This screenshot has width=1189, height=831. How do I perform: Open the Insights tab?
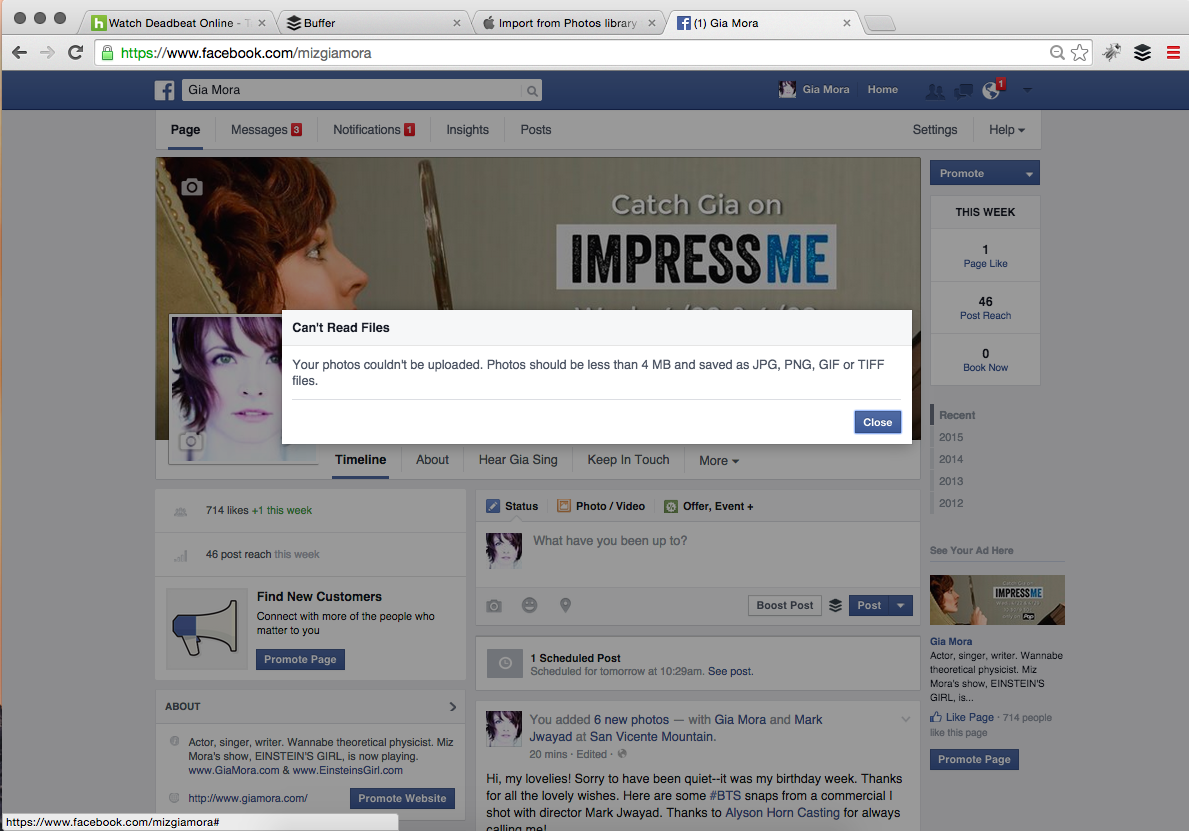point(467,130)
